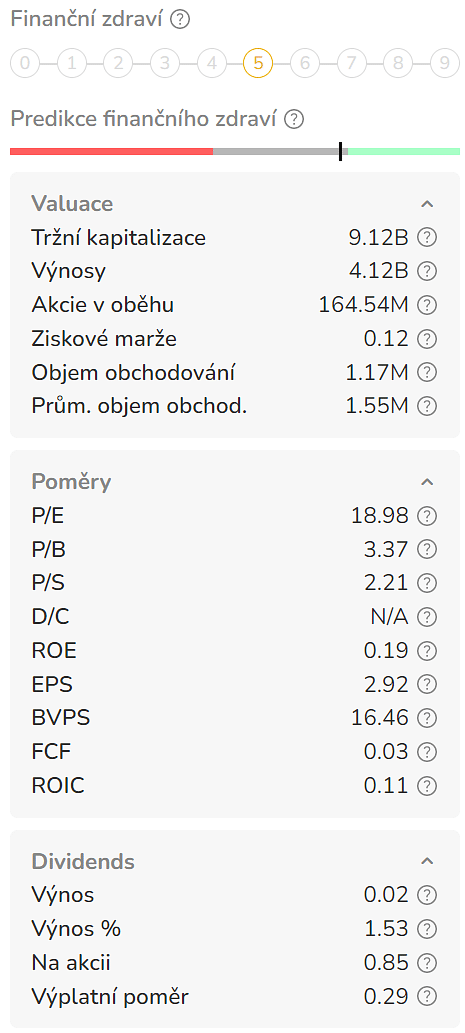Click the black marker on prediction bar

click(341, 152)
